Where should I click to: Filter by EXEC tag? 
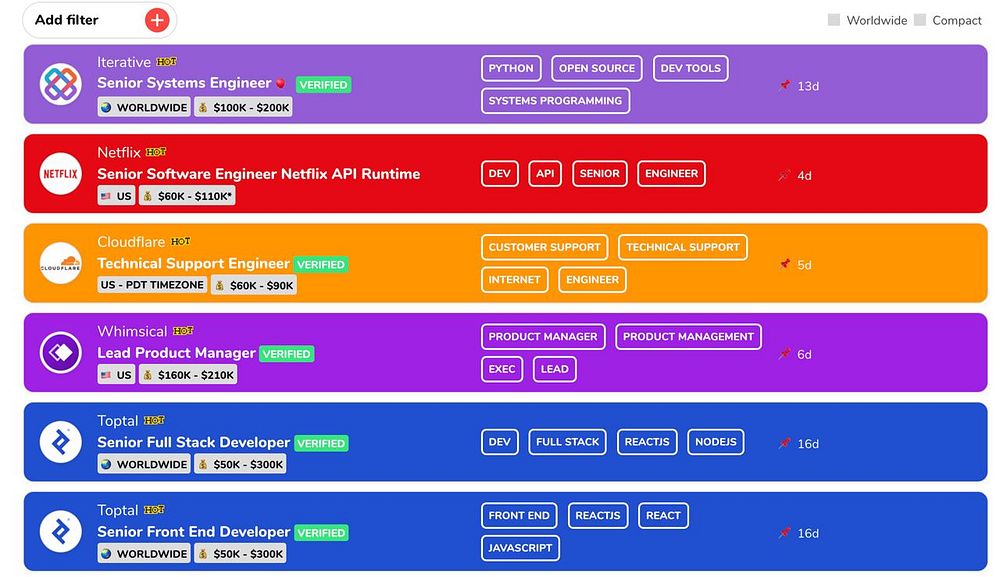(502, 369)
